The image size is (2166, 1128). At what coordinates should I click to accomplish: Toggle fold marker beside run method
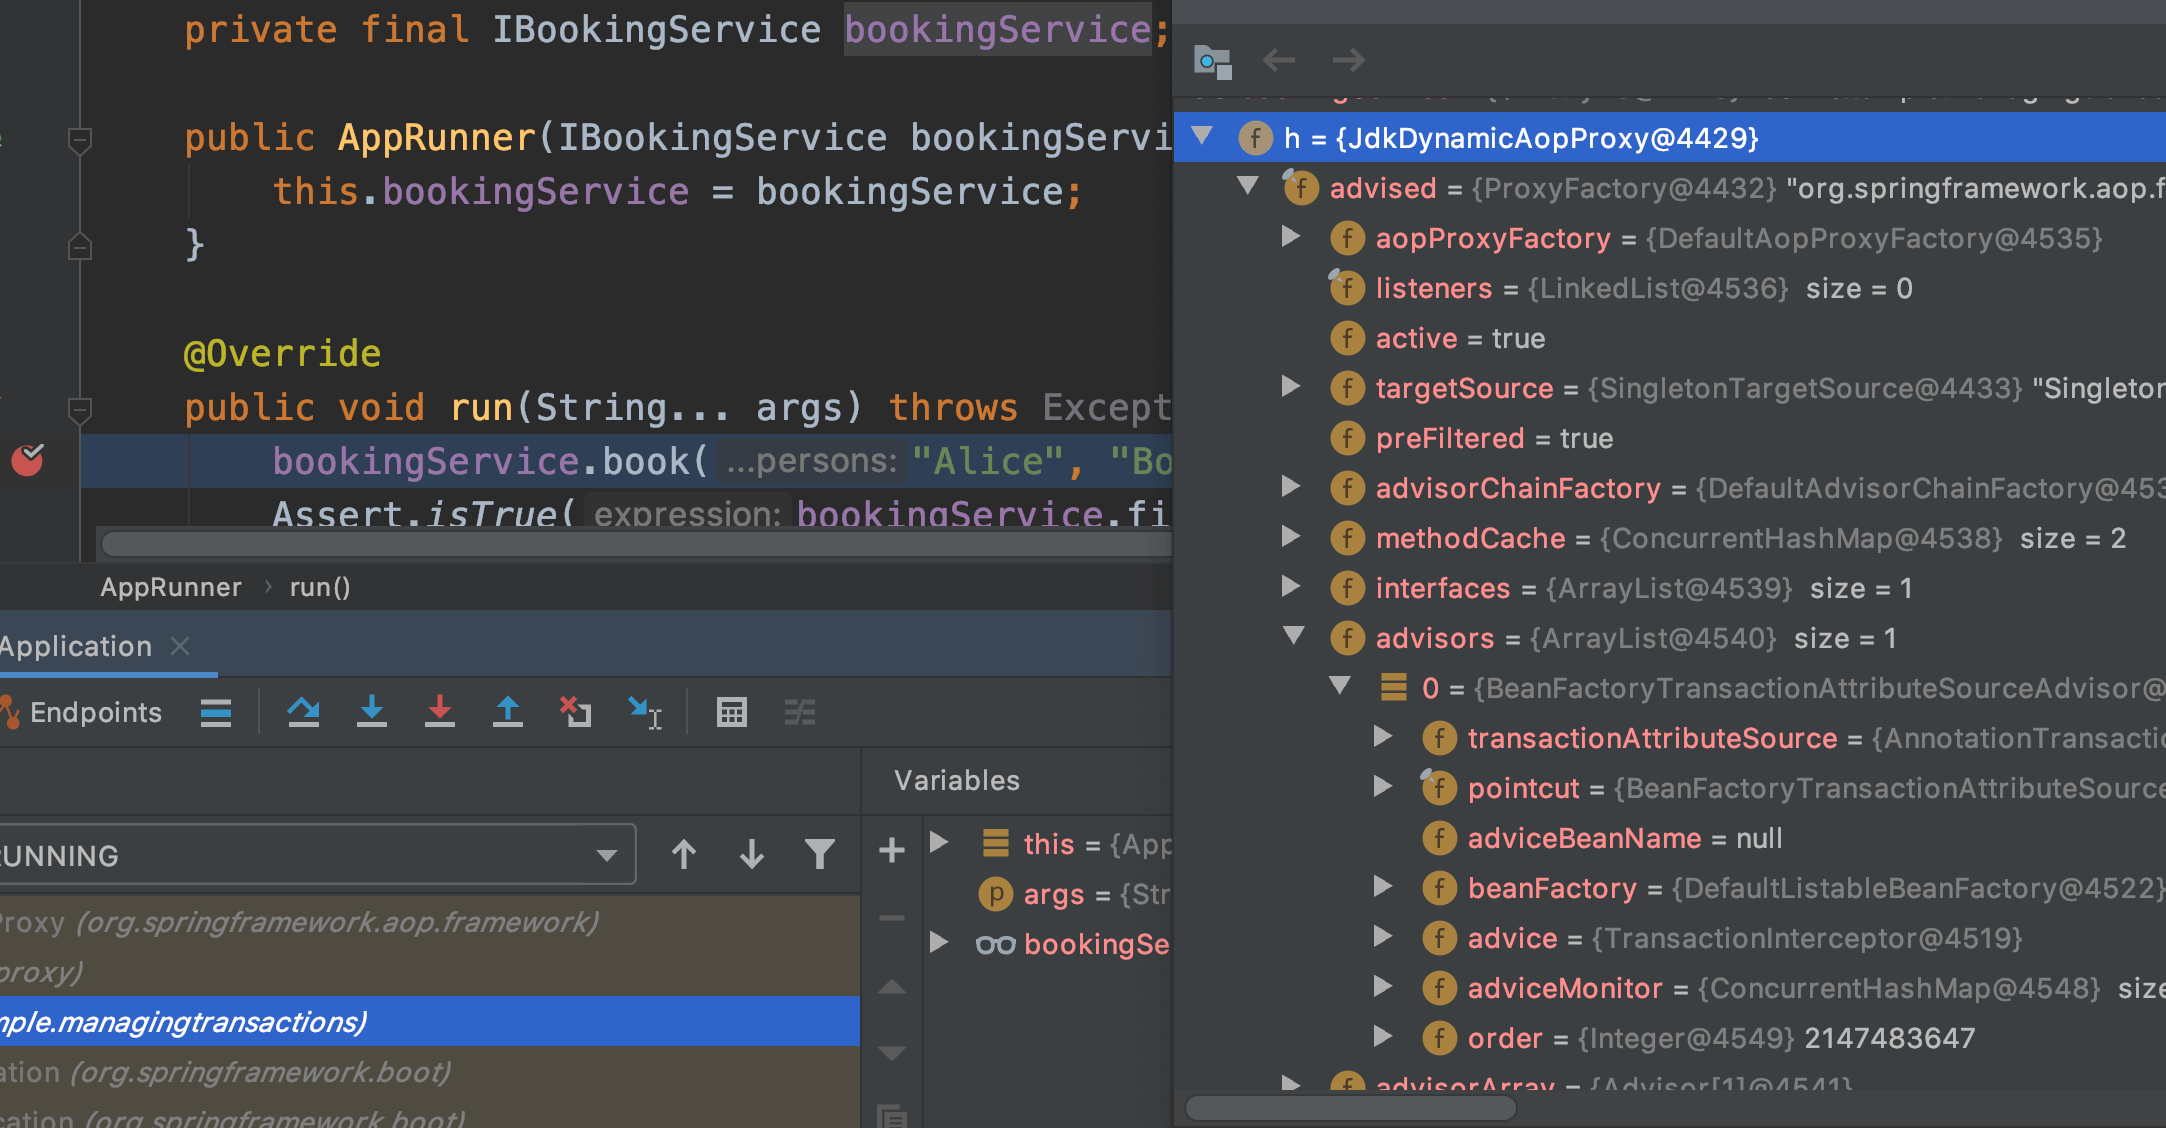pyautogui.click(x=80, y=408)
